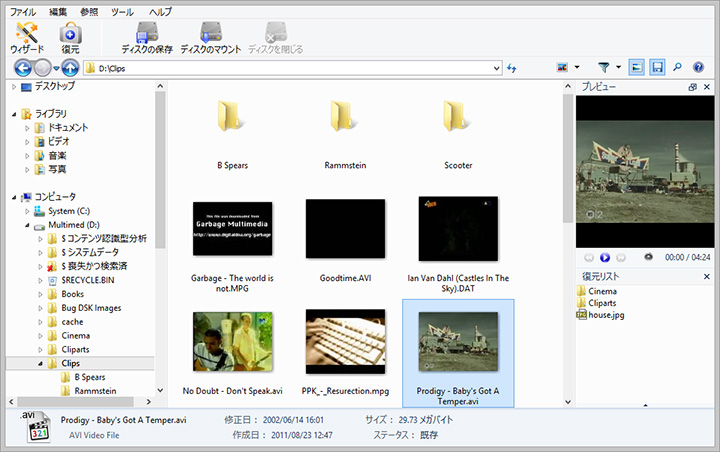Open help with the question mark icon
Image resolution: width=720 pixels, height=452 pixels.
click(698, 68)
